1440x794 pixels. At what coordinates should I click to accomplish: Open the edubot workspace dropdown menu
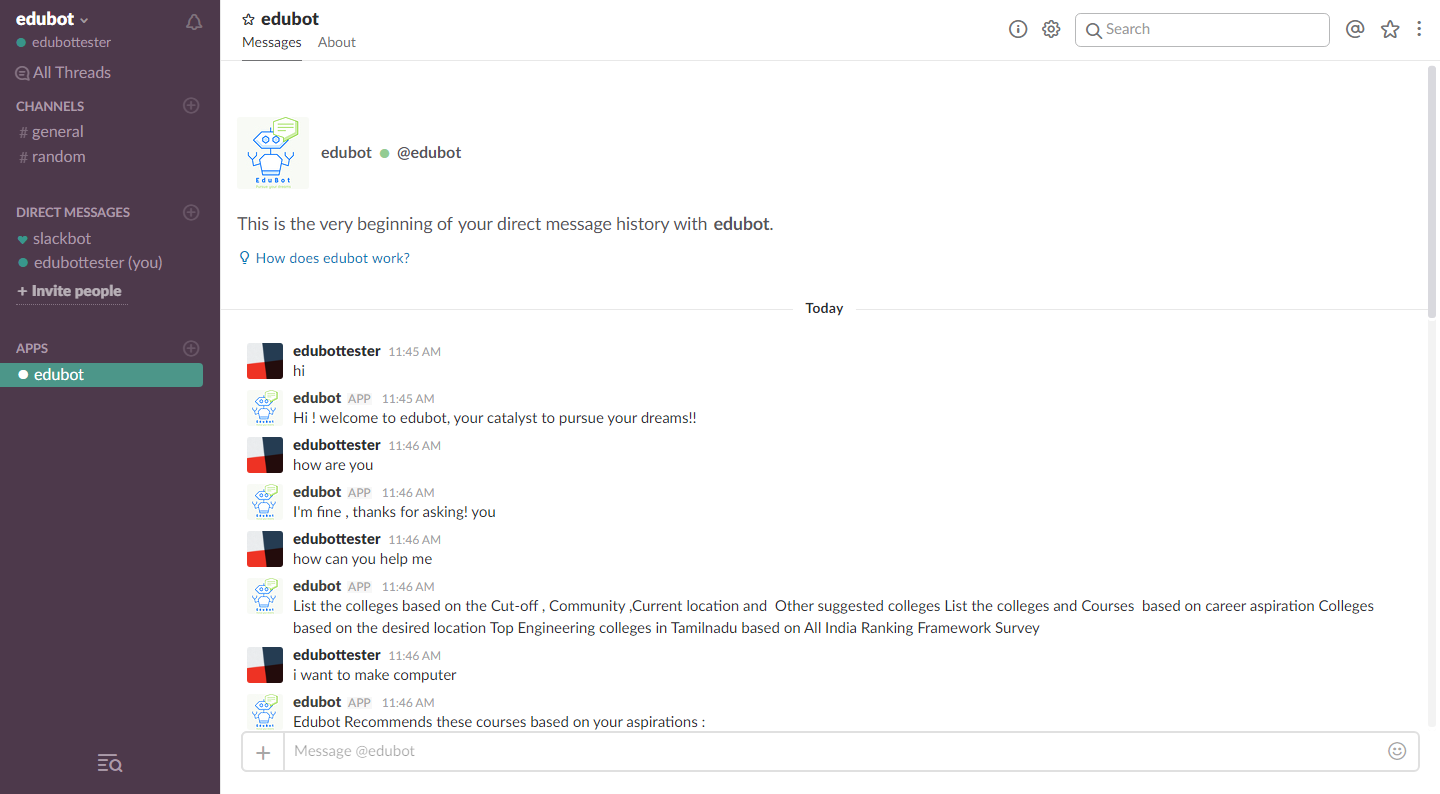[x=53, y=19]
